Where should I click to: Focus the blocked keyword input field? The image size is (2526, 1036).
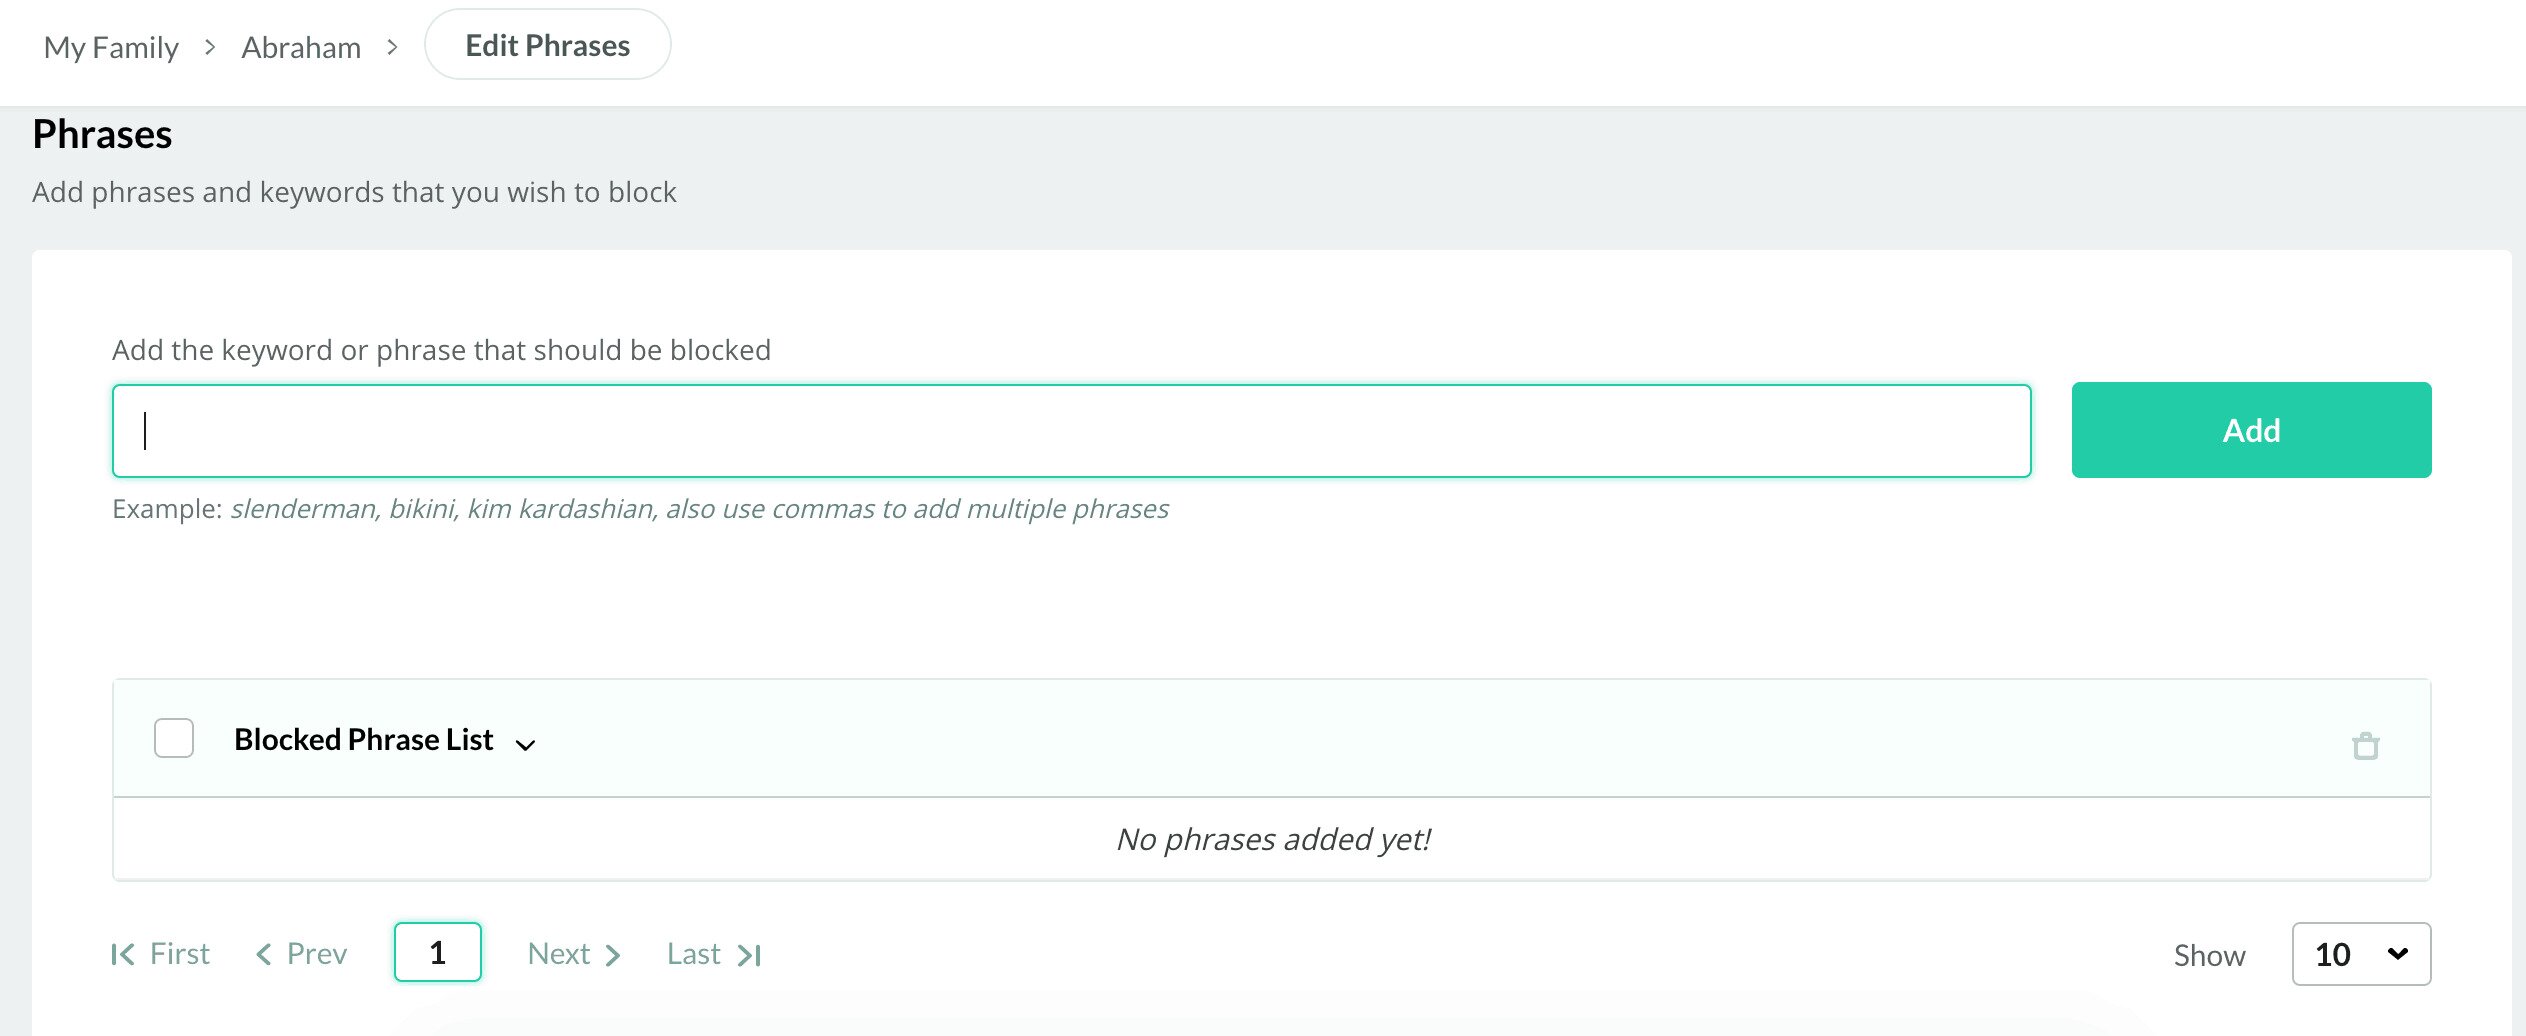coord(1071,431)
